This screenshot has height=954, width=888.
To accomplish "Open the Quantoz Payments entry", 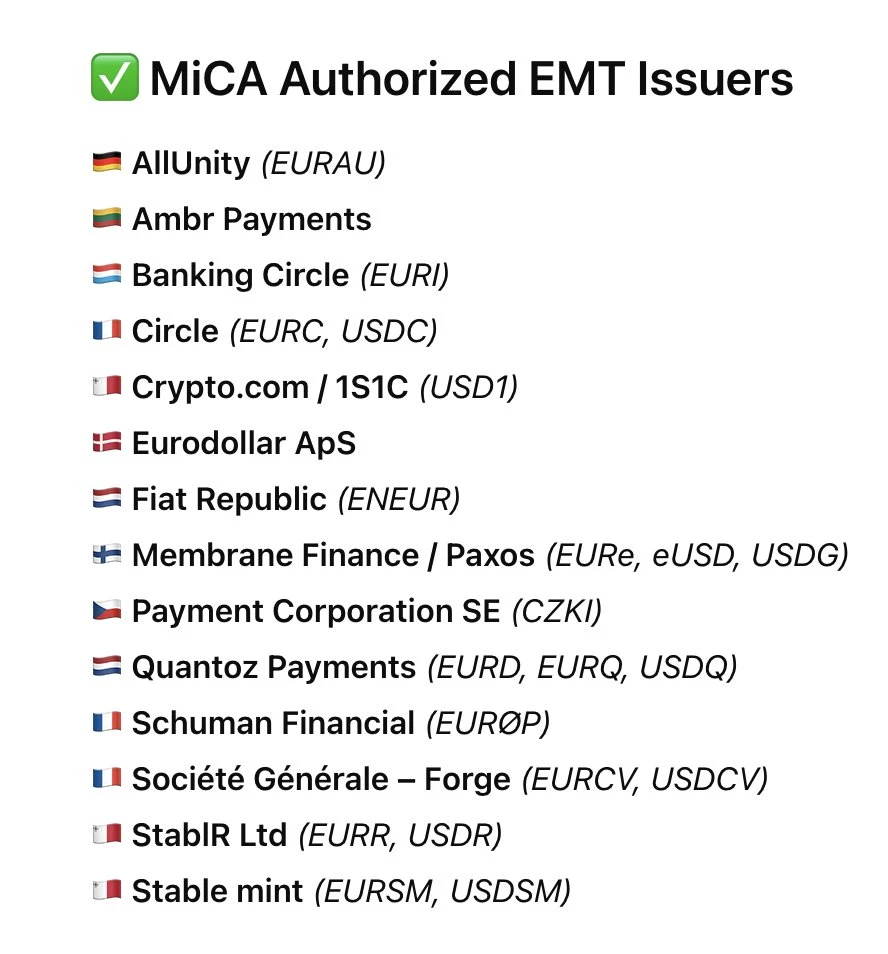I will tap(274, 667).
